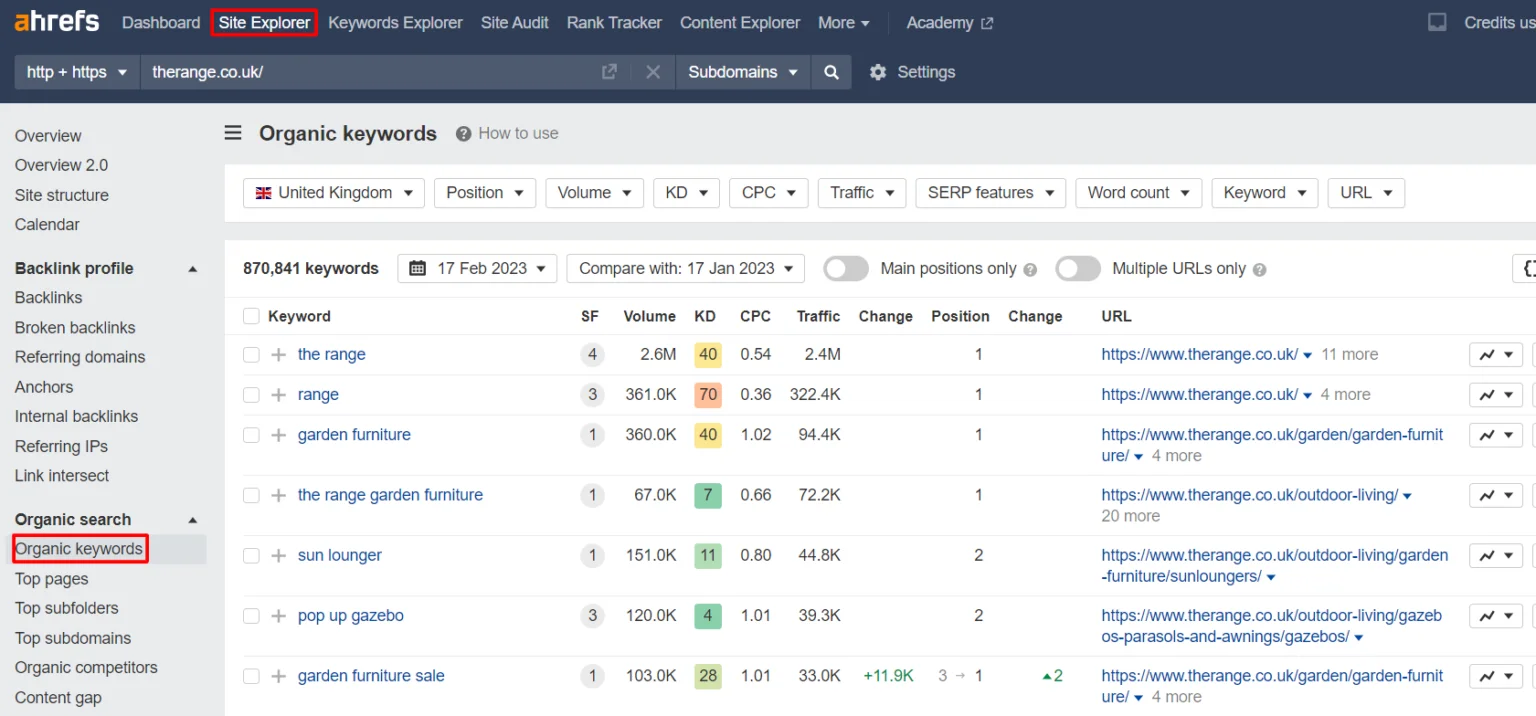The height and width of the screenshot is (716, 1536).
Task: Sort table by Volume column header
Action: [650, 316]
